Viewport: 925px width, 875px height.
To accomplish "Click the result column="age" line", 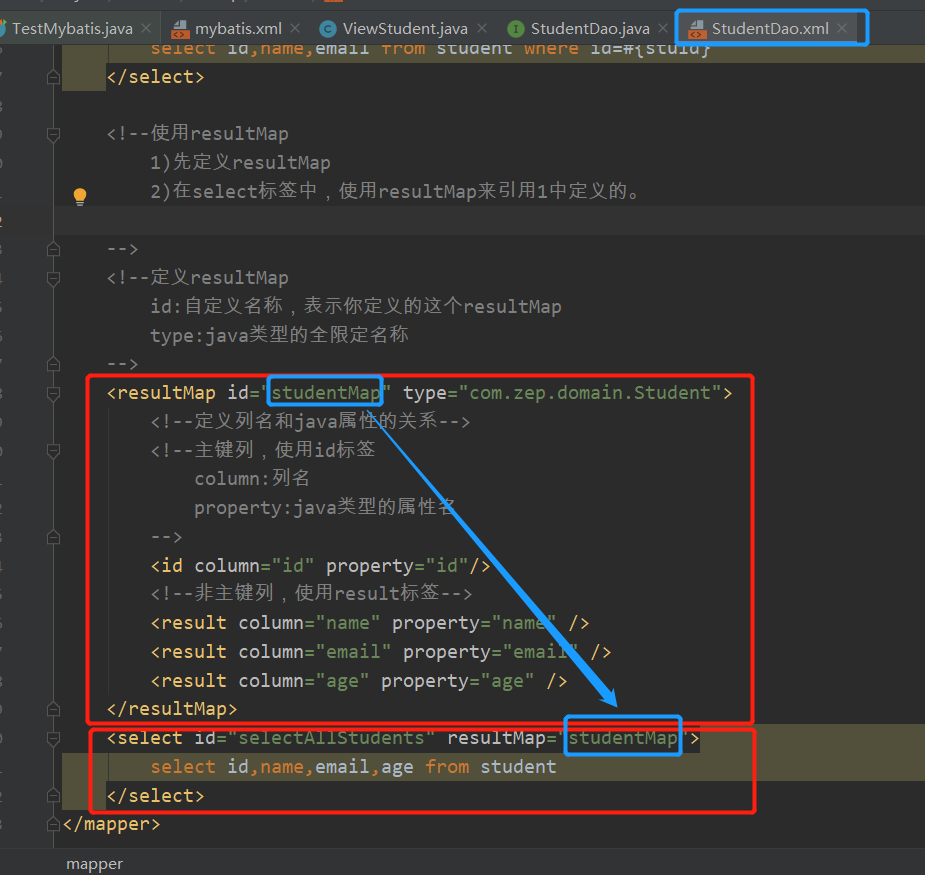I will point(359,681).
